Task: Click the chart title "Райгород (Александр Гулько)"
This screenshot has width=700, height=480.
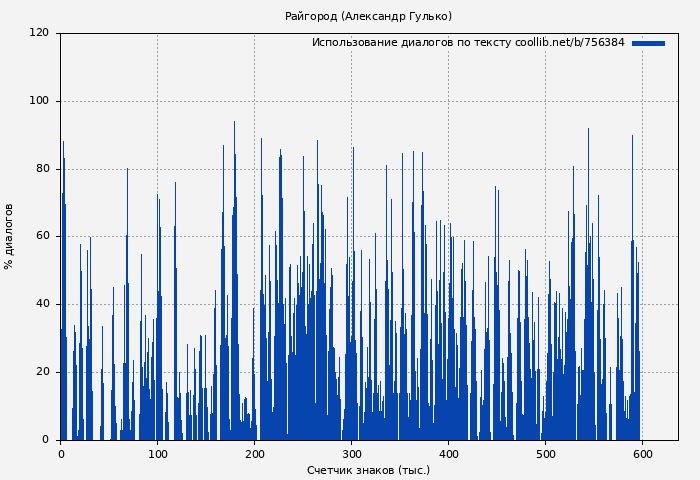Action: click(368, 16)
